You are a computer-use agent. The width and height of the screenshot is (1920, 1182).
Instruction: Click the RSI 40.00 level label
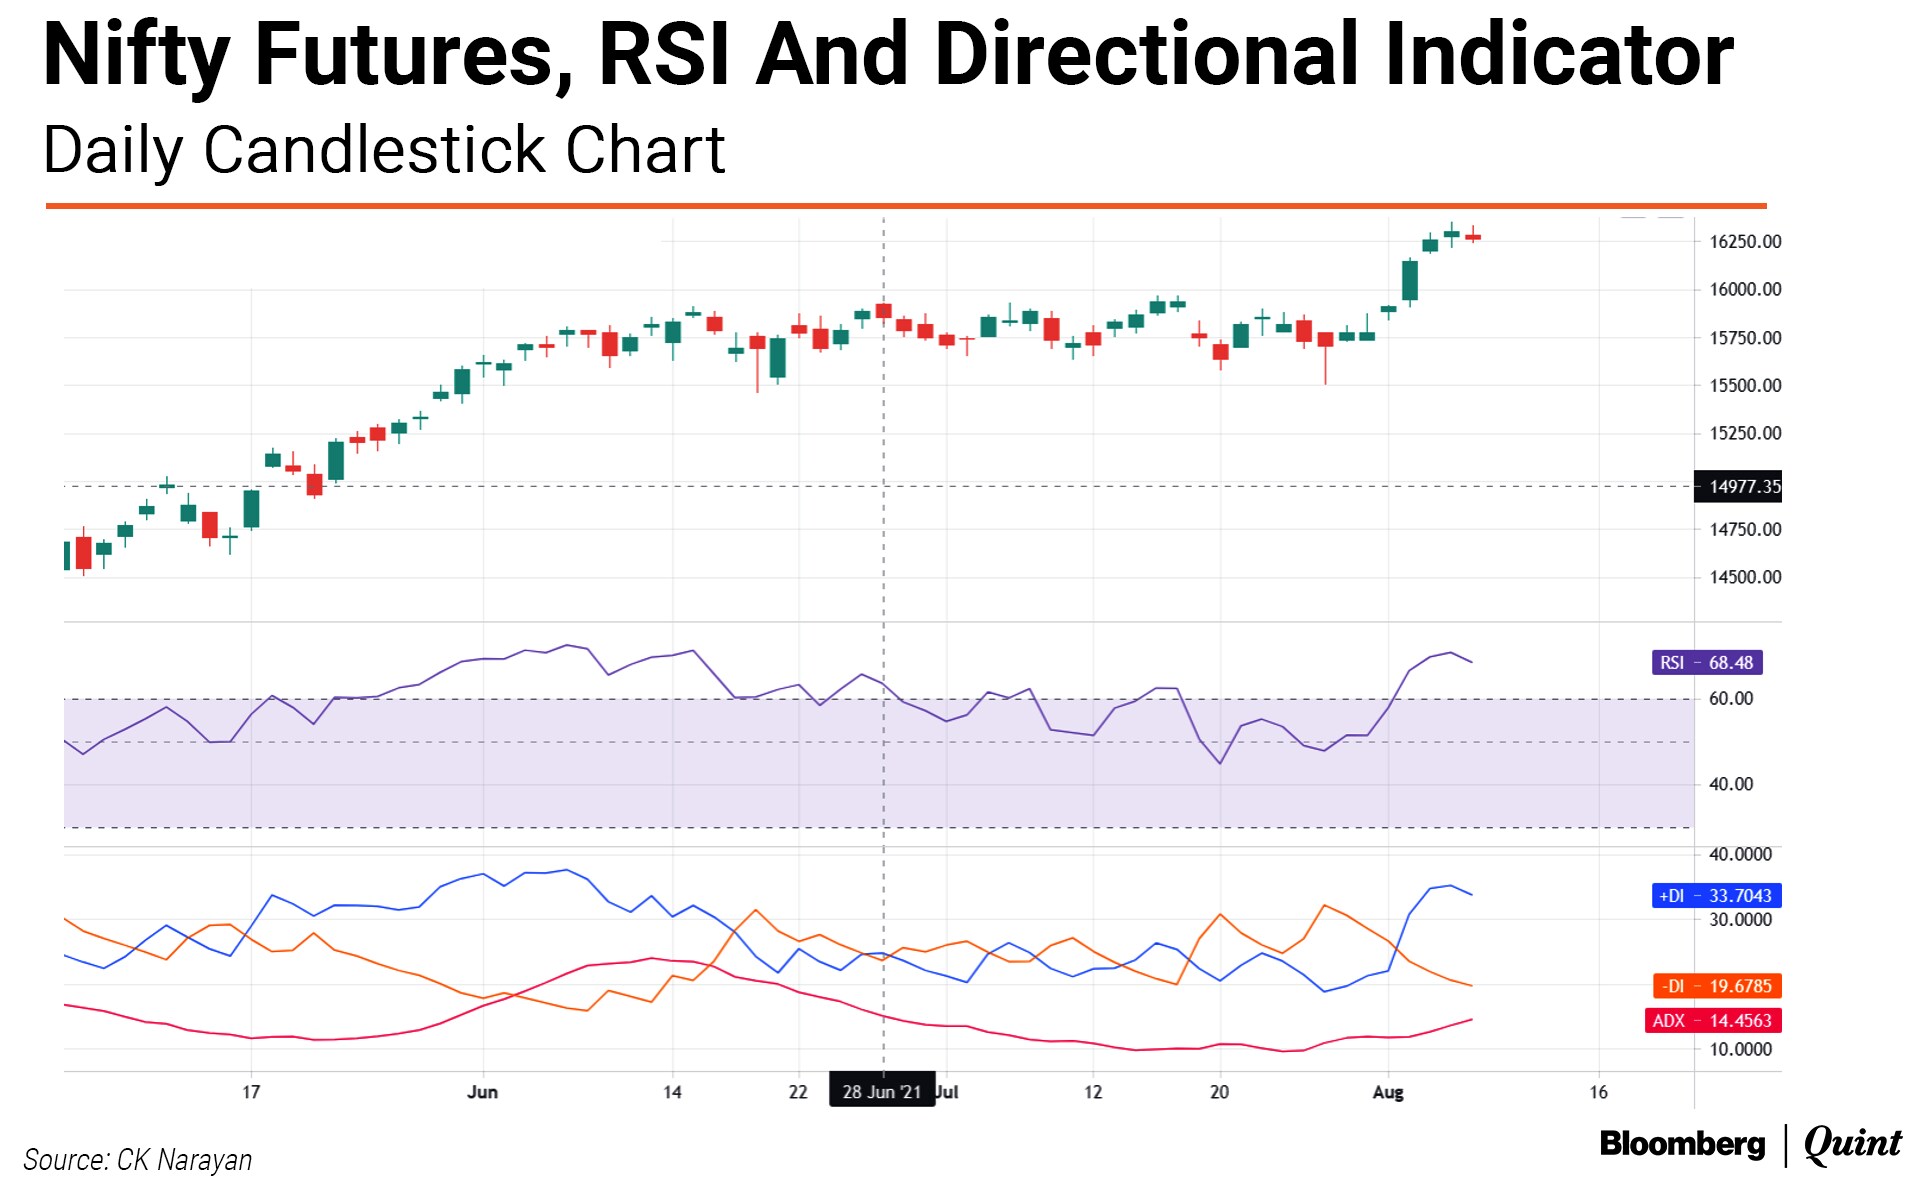pos(1731,785)
